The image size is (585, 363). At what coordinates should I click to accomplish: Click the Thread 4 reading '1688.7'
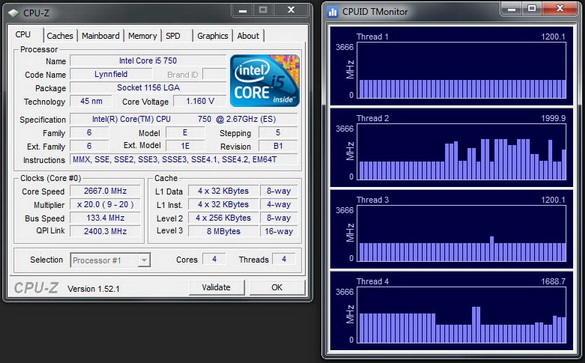click(x=553, y=281)
